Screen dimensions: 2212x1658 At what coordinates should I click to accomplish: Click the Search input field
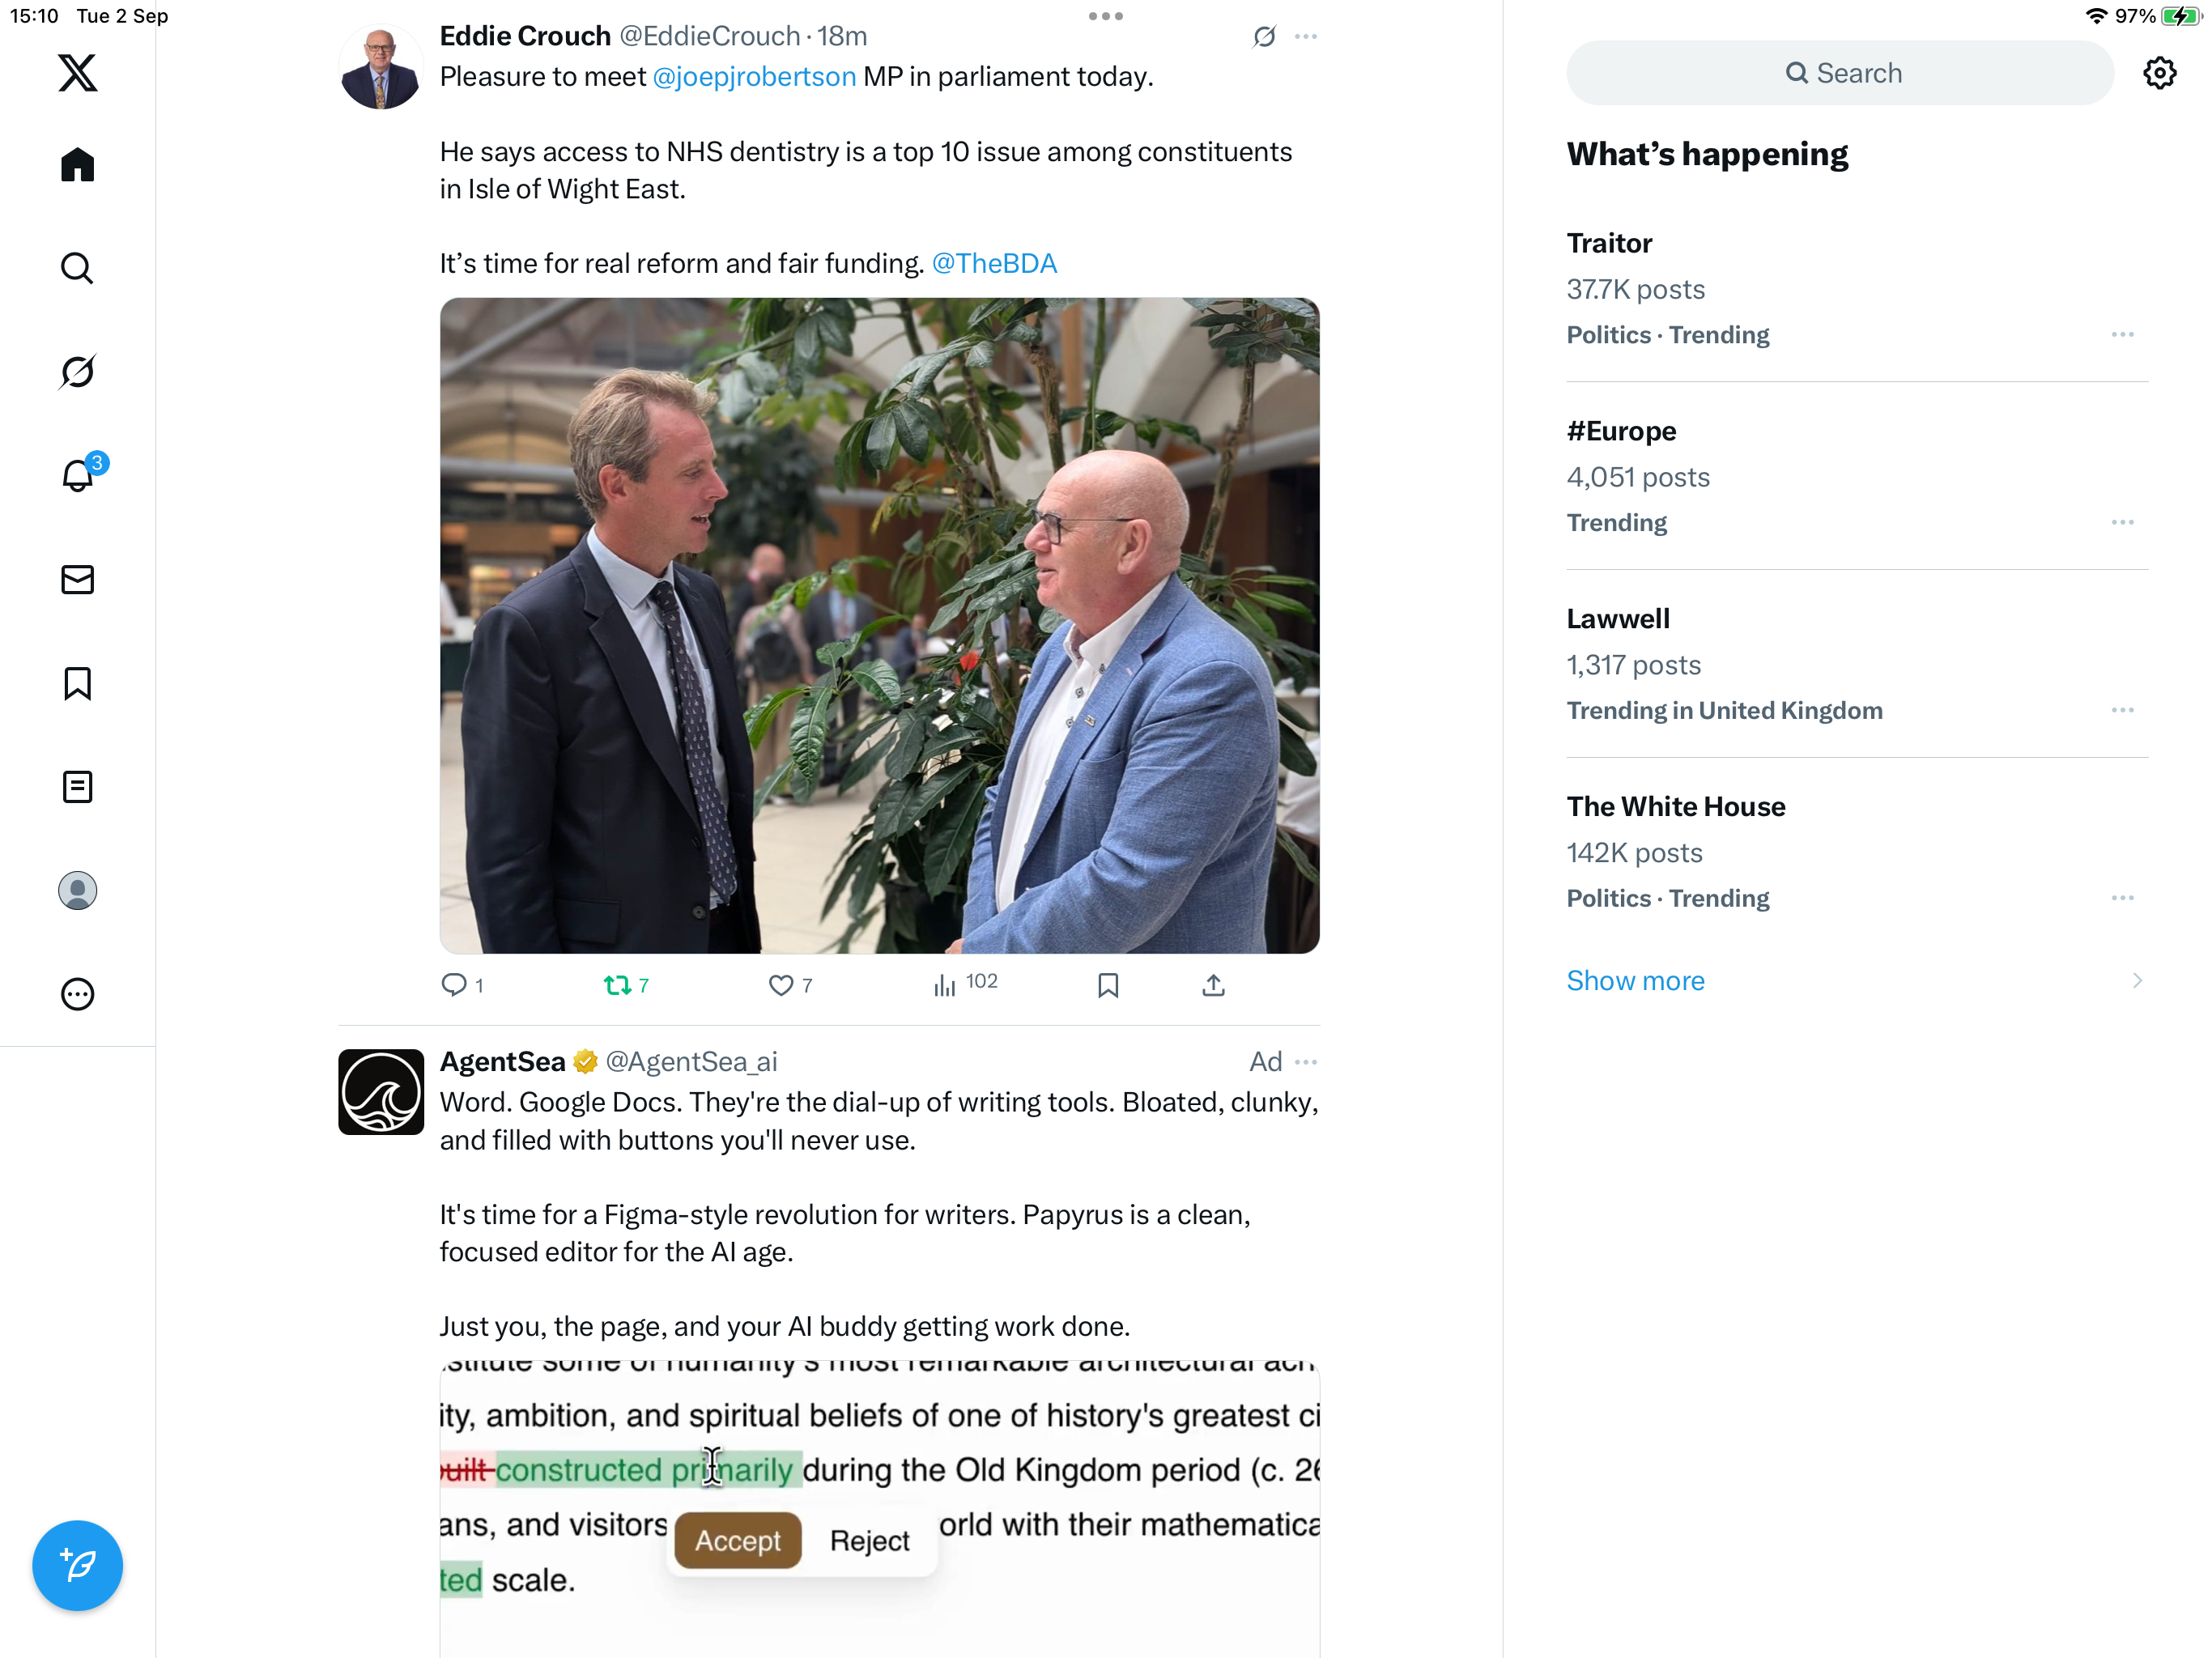point(1840,73)
